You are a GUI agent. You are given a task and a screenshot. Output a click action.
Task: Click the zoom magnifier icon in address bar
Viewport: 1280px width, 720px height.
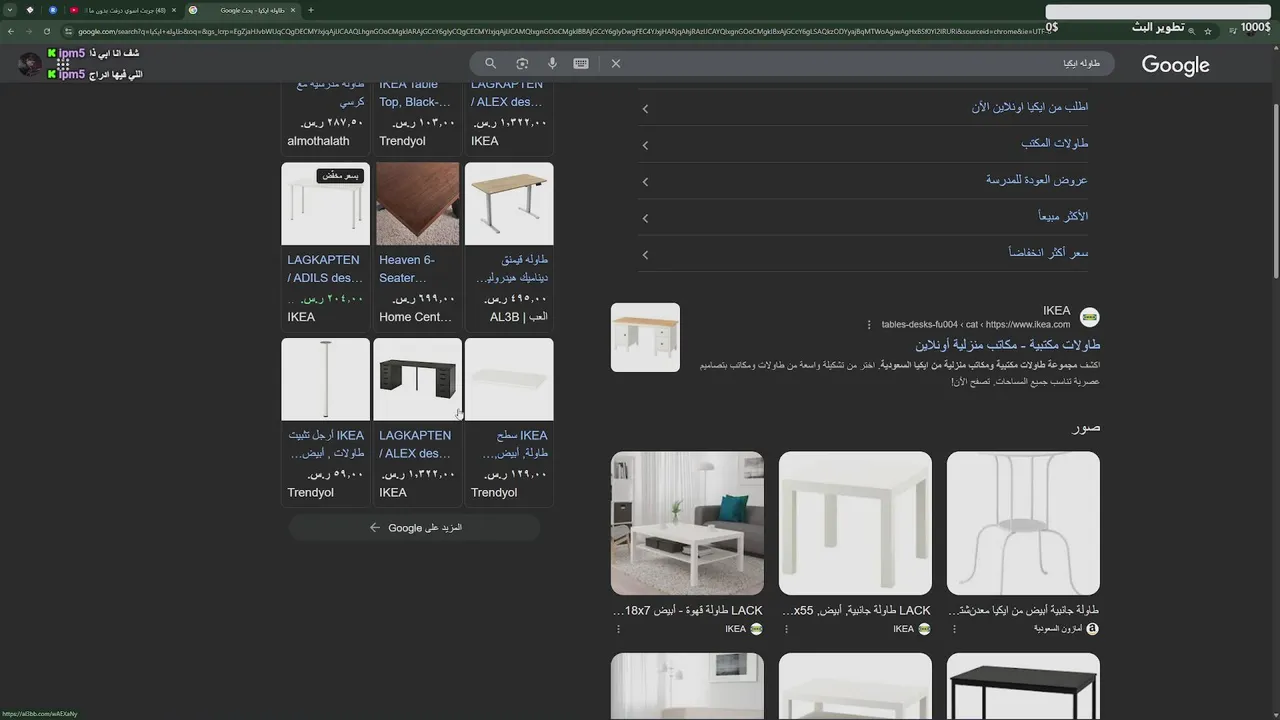click(1193, 31)
